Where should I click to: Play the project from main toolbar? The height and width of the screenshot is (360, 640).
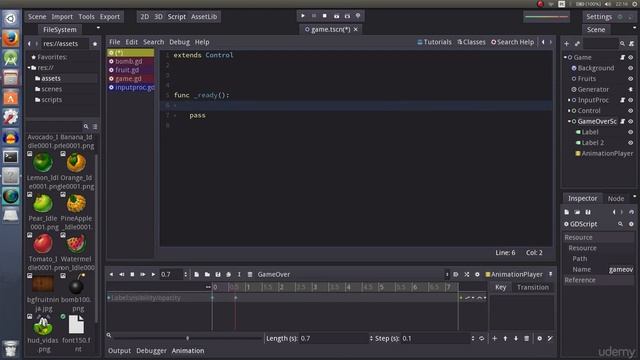[302, 16]
